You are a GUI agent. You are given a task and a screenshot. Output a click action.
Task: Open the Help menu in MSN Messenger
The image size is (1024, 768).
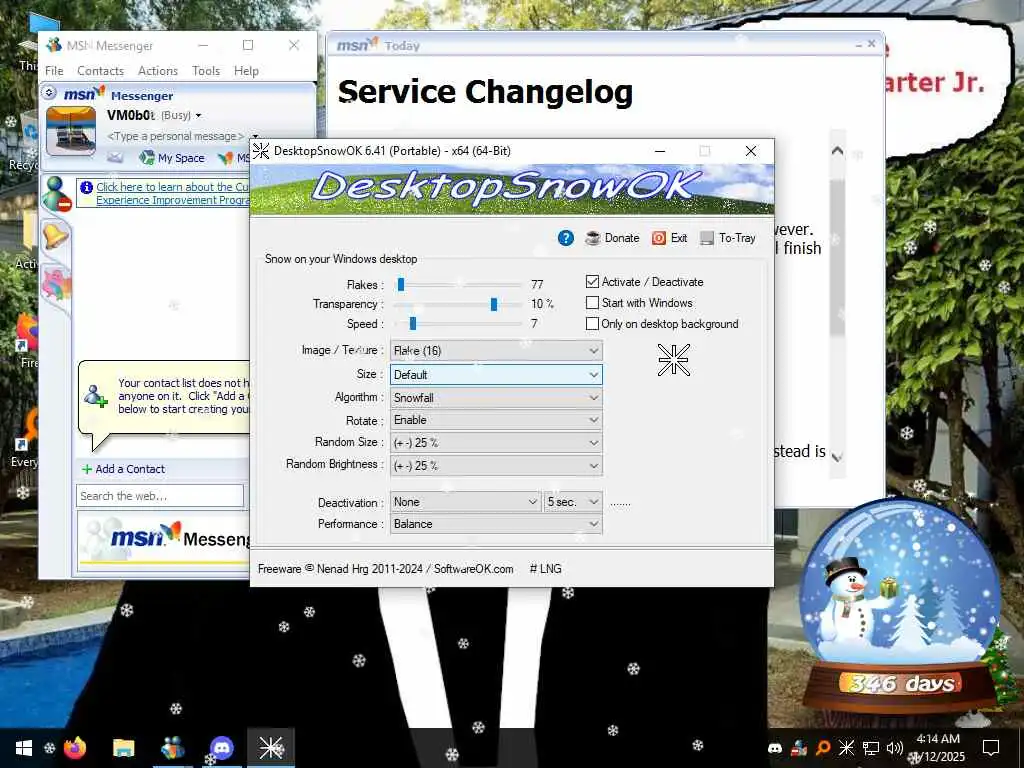pyautogui.click(x=246, y=71)
